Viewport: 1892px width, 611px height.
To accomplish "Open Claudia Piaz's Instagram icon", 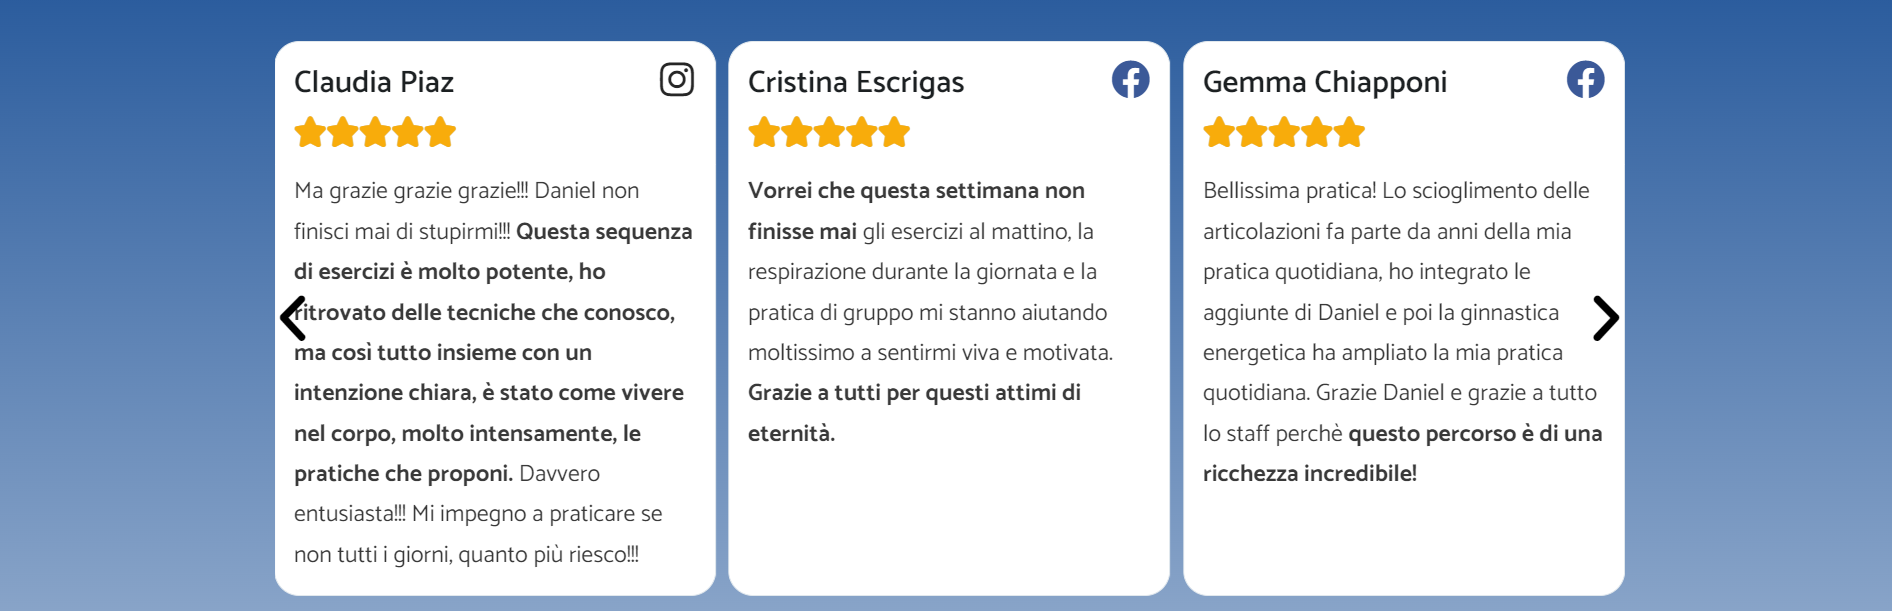I will point(677,79).
